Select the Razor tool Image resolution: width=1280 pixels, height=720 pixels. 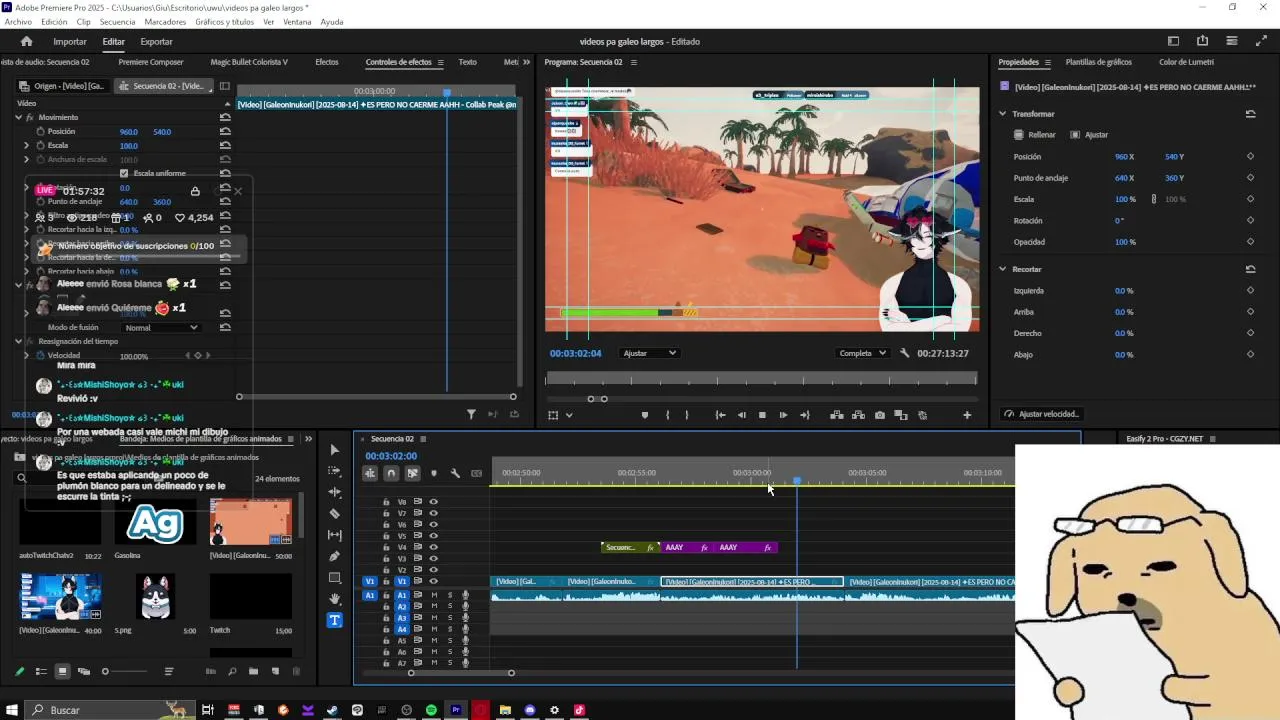tap(334, 513)
